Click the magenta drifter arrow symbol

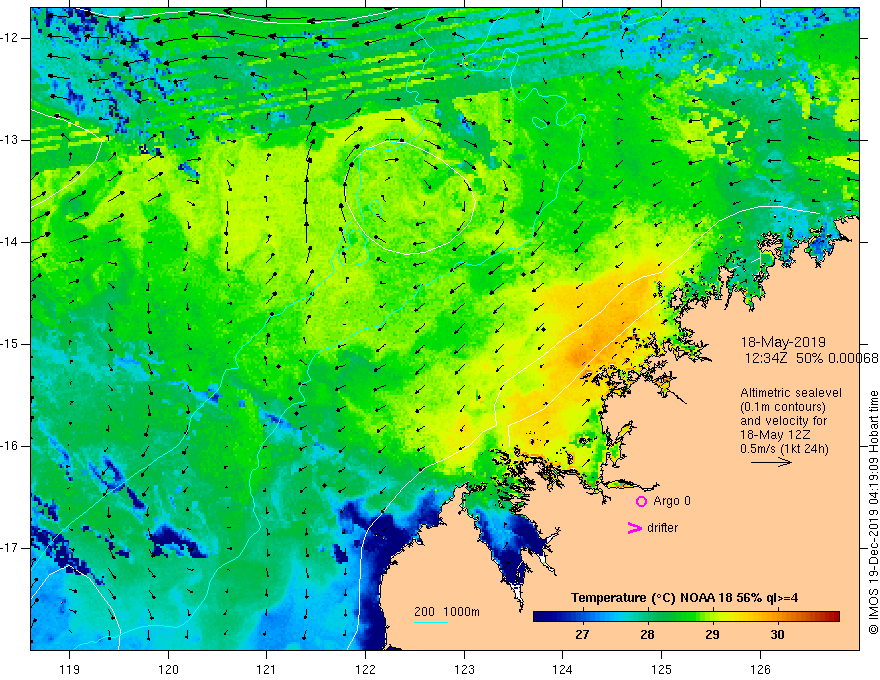pos(634,528)
